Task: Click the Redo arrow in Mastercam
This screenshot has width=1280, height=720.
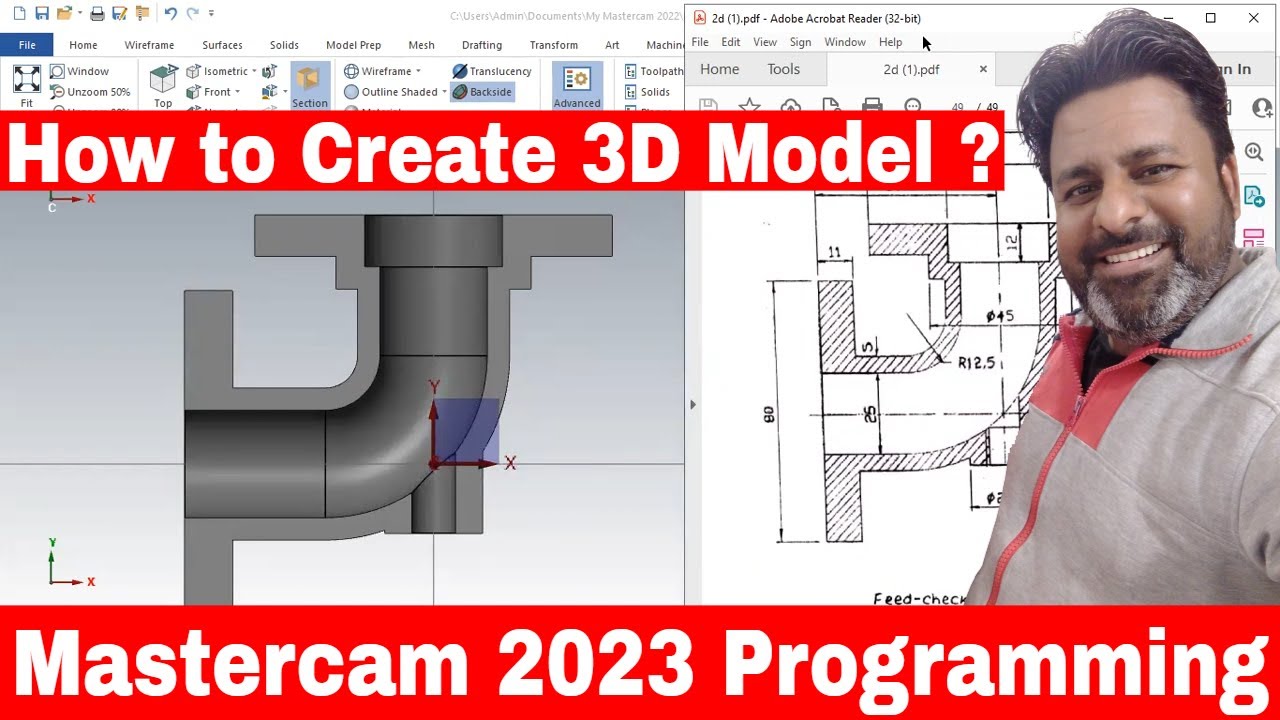Action: 193,14
